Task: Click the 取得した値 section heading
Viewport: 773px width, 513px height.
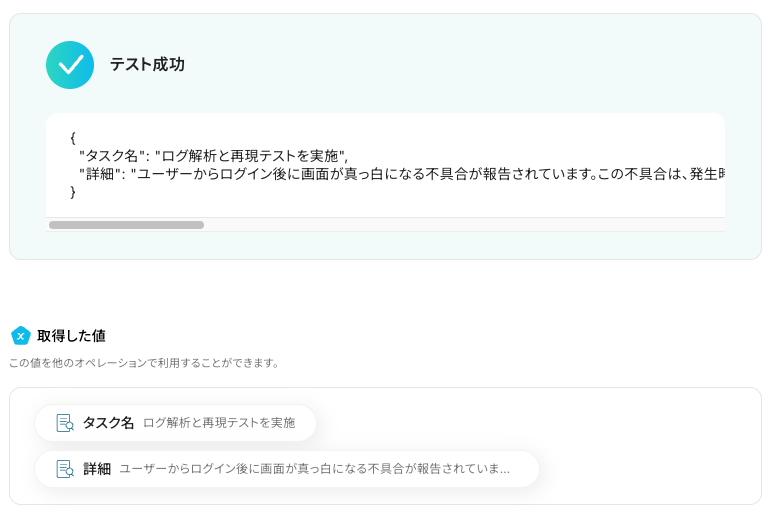Action: pyautogui.click(x=71, y=336)
